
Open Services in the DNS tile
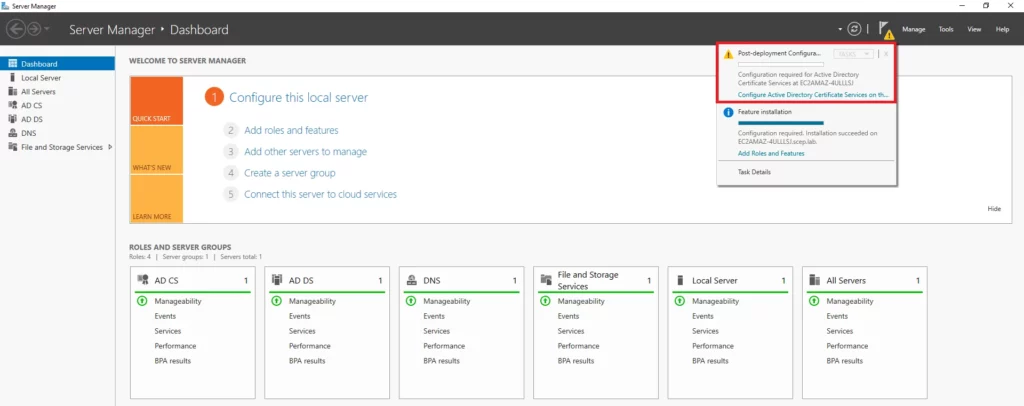[x=436, y=331]
